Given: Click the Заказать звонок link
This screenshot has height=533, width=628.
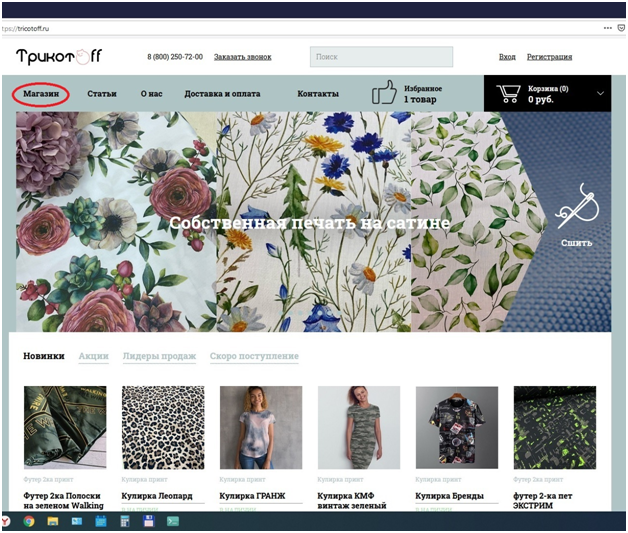Looking at the screenshot, I should [243, 57].
